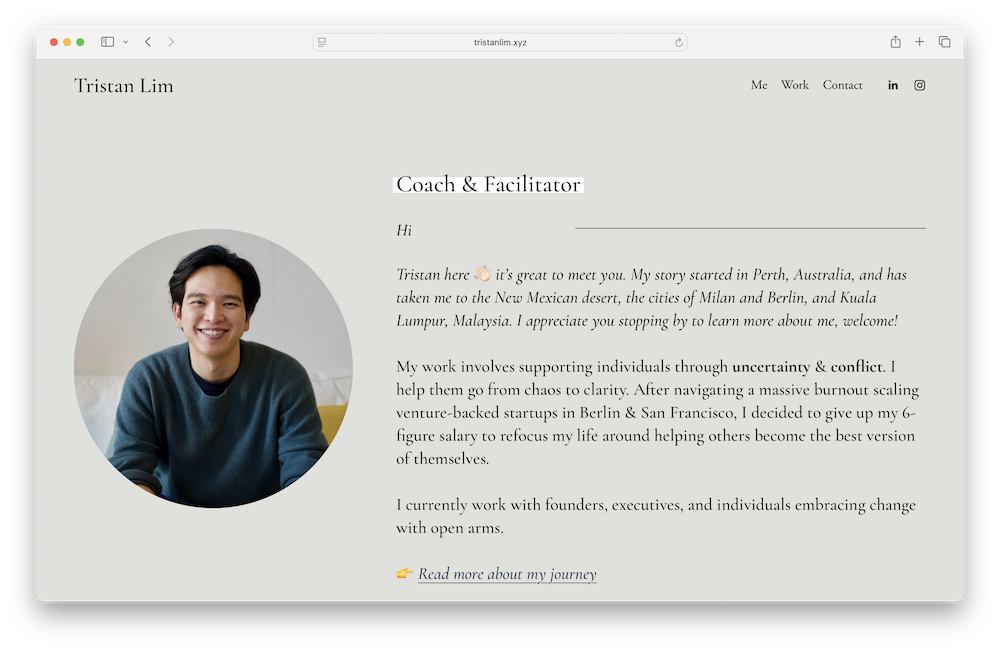Open the Contact navigation item
The width and height of the screenshot is (1000, 650).
[x=842, y=85]
